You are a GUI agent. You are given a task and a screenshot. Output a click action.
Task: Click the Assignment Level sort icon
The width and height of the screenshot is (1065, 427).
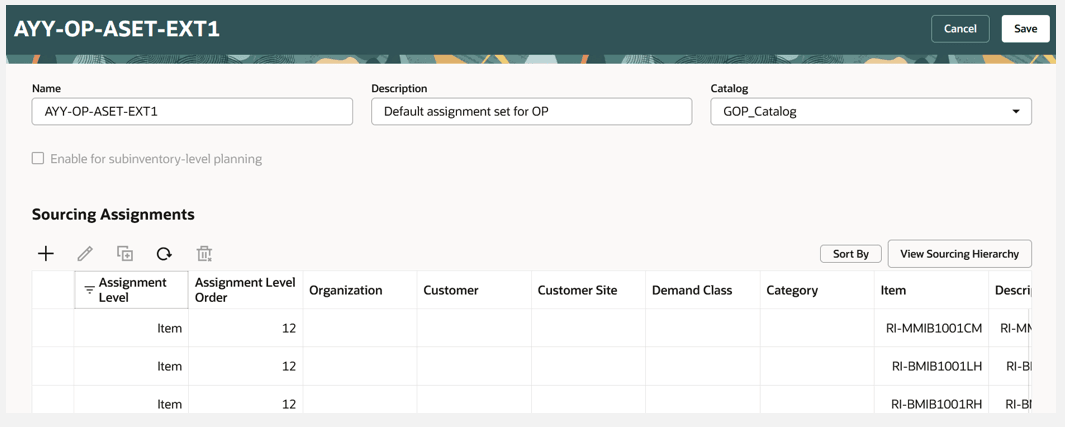[89, 290]
